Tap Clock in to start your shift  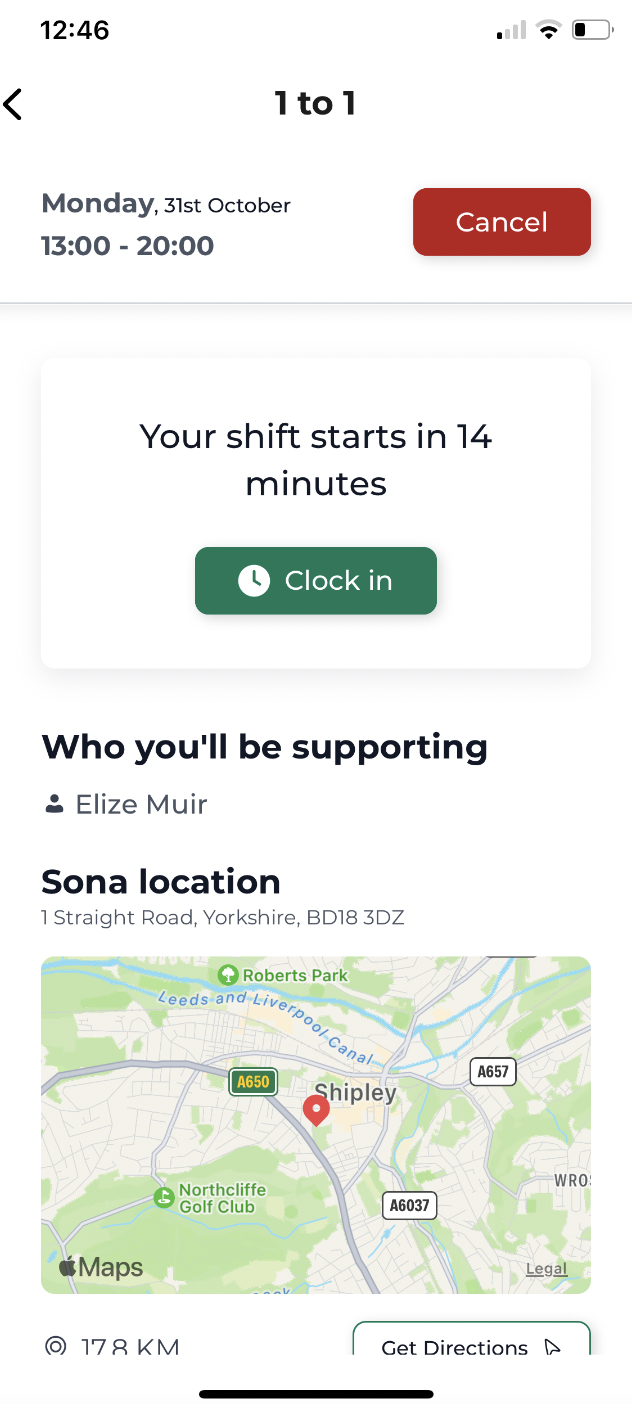[x=316, y=580]
